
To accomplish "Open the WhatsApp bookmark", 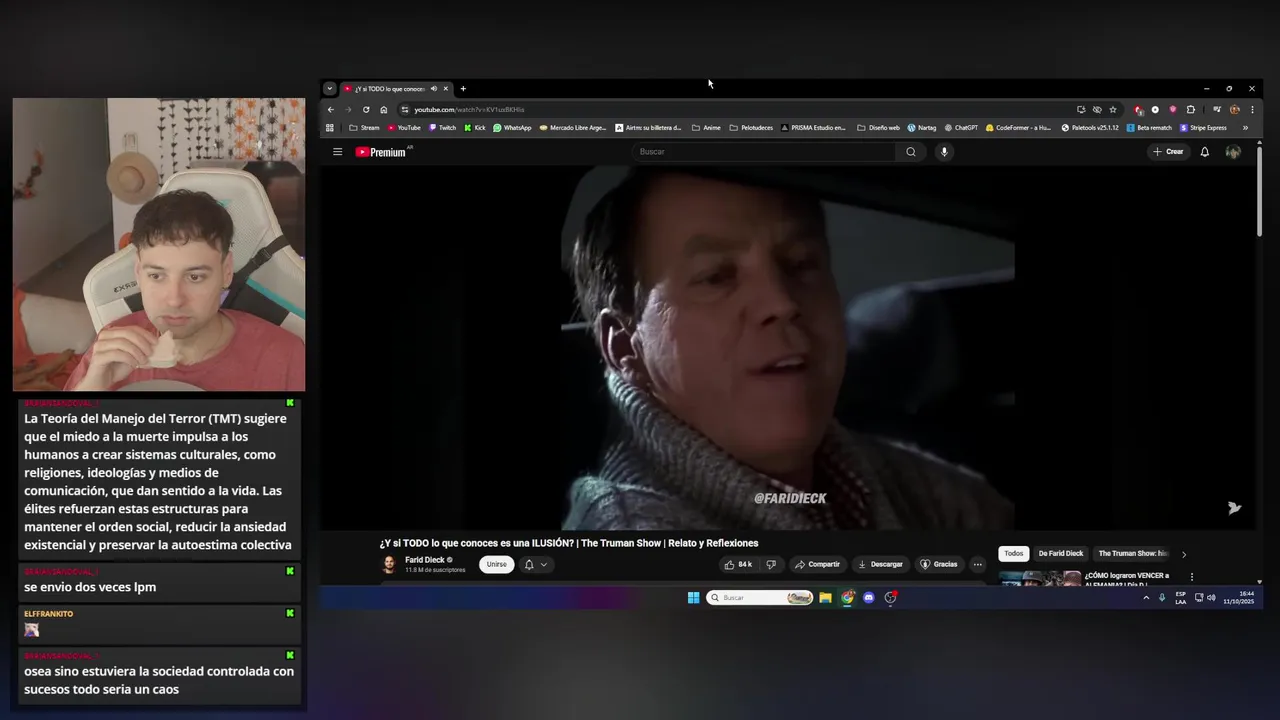I will click(512, 128).
